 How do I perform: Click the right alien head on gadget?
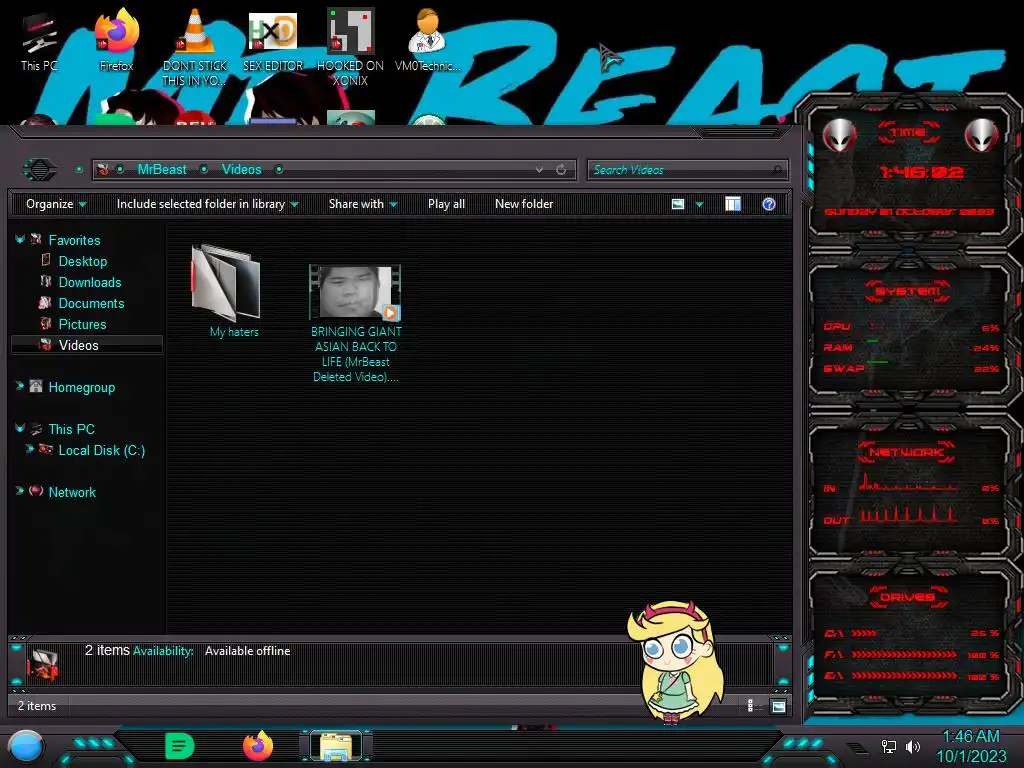click(982, 136)
